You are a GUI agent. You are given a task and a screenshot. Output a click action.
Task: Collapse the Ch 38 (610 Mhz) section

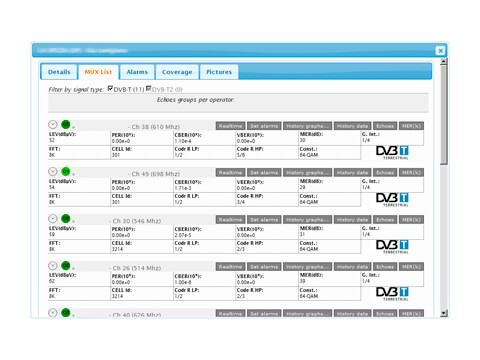click(53, 124)
